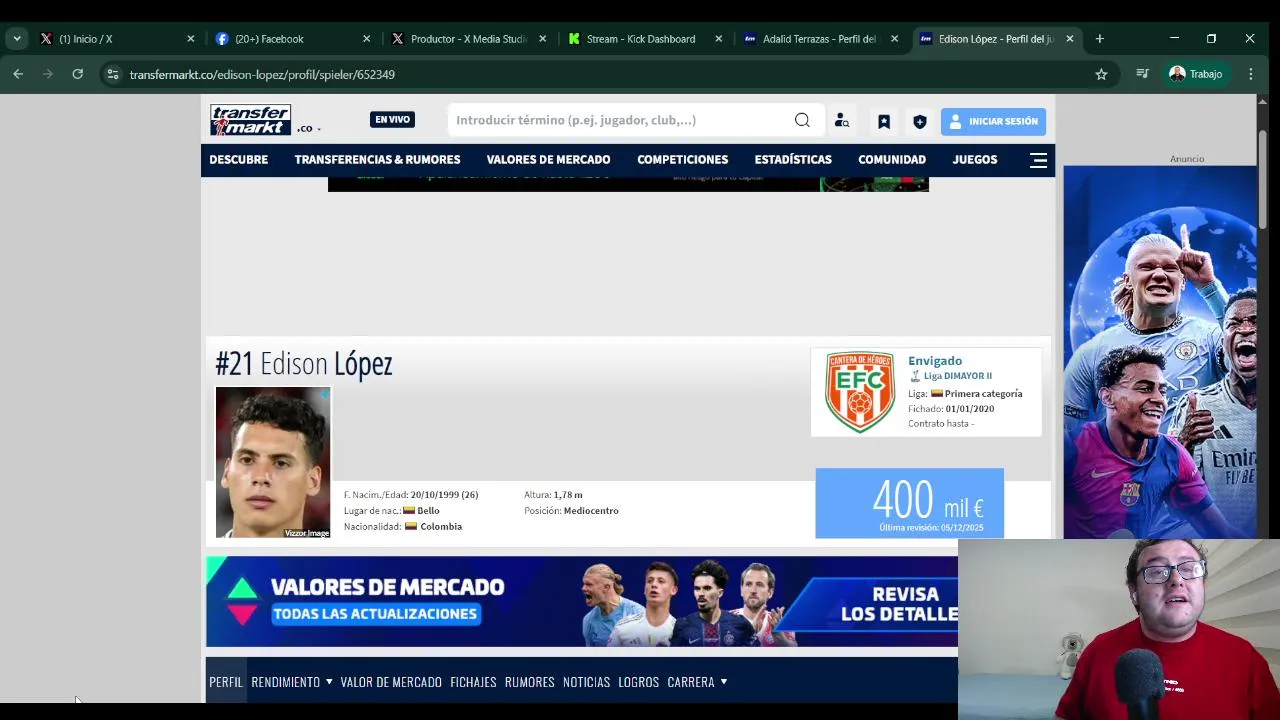Click the bookmark watchlist icon

(x=884, y=121)
